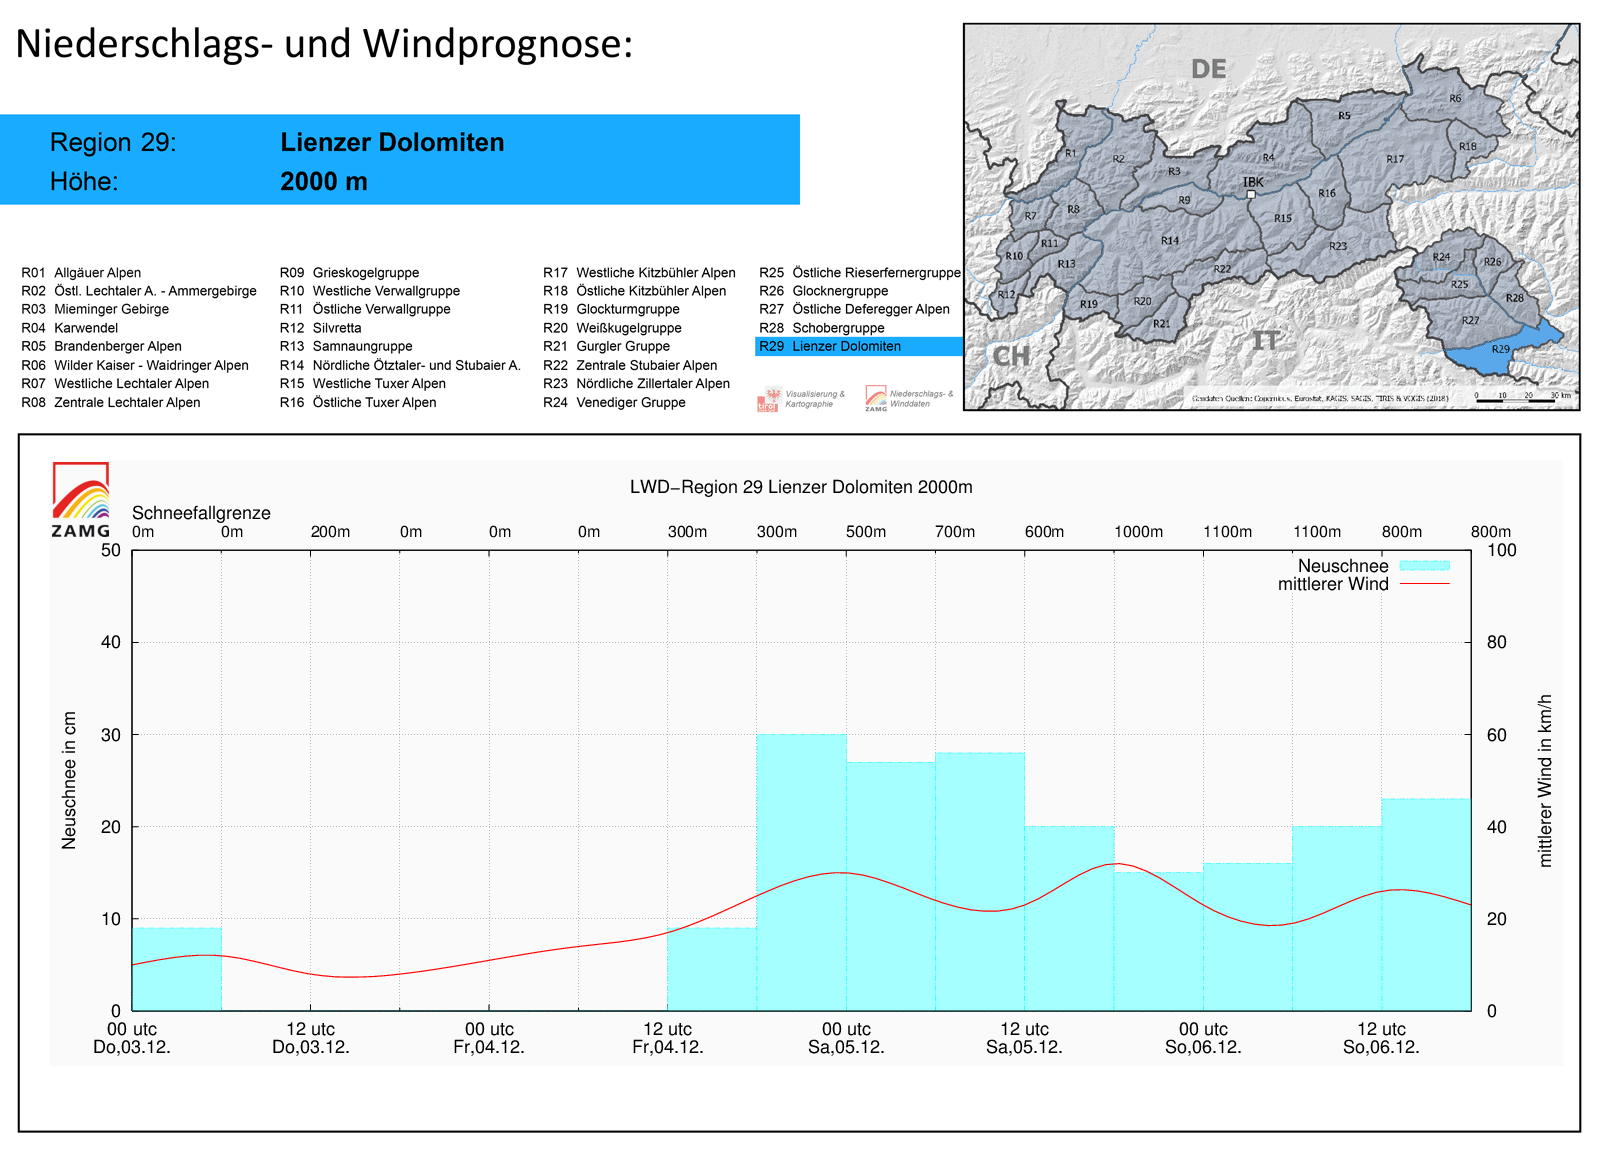Click the IBK marker on the map

(x=1251, y=194)
